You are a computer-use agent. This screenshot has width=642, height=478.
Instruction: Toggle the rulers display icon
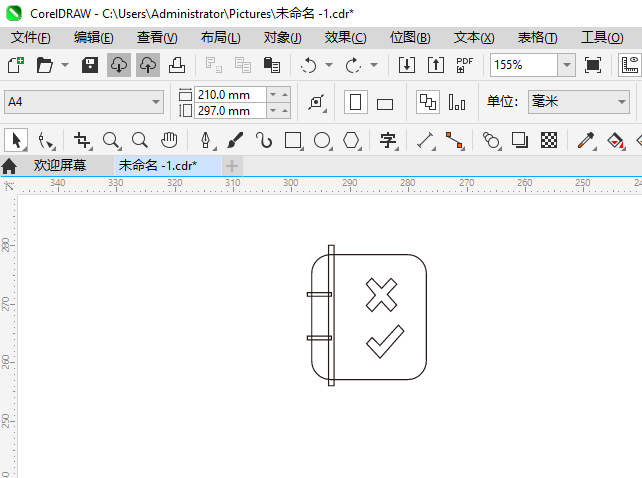tap(630, 65)
